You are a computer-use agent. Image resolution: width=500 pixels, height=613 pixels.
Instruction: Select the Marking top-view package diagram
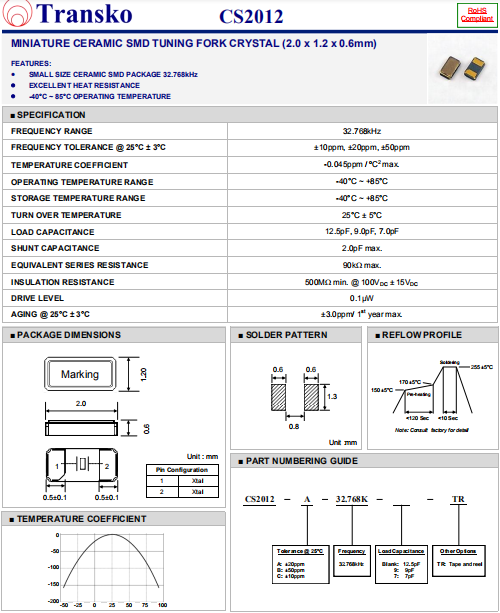pos(80,374)
